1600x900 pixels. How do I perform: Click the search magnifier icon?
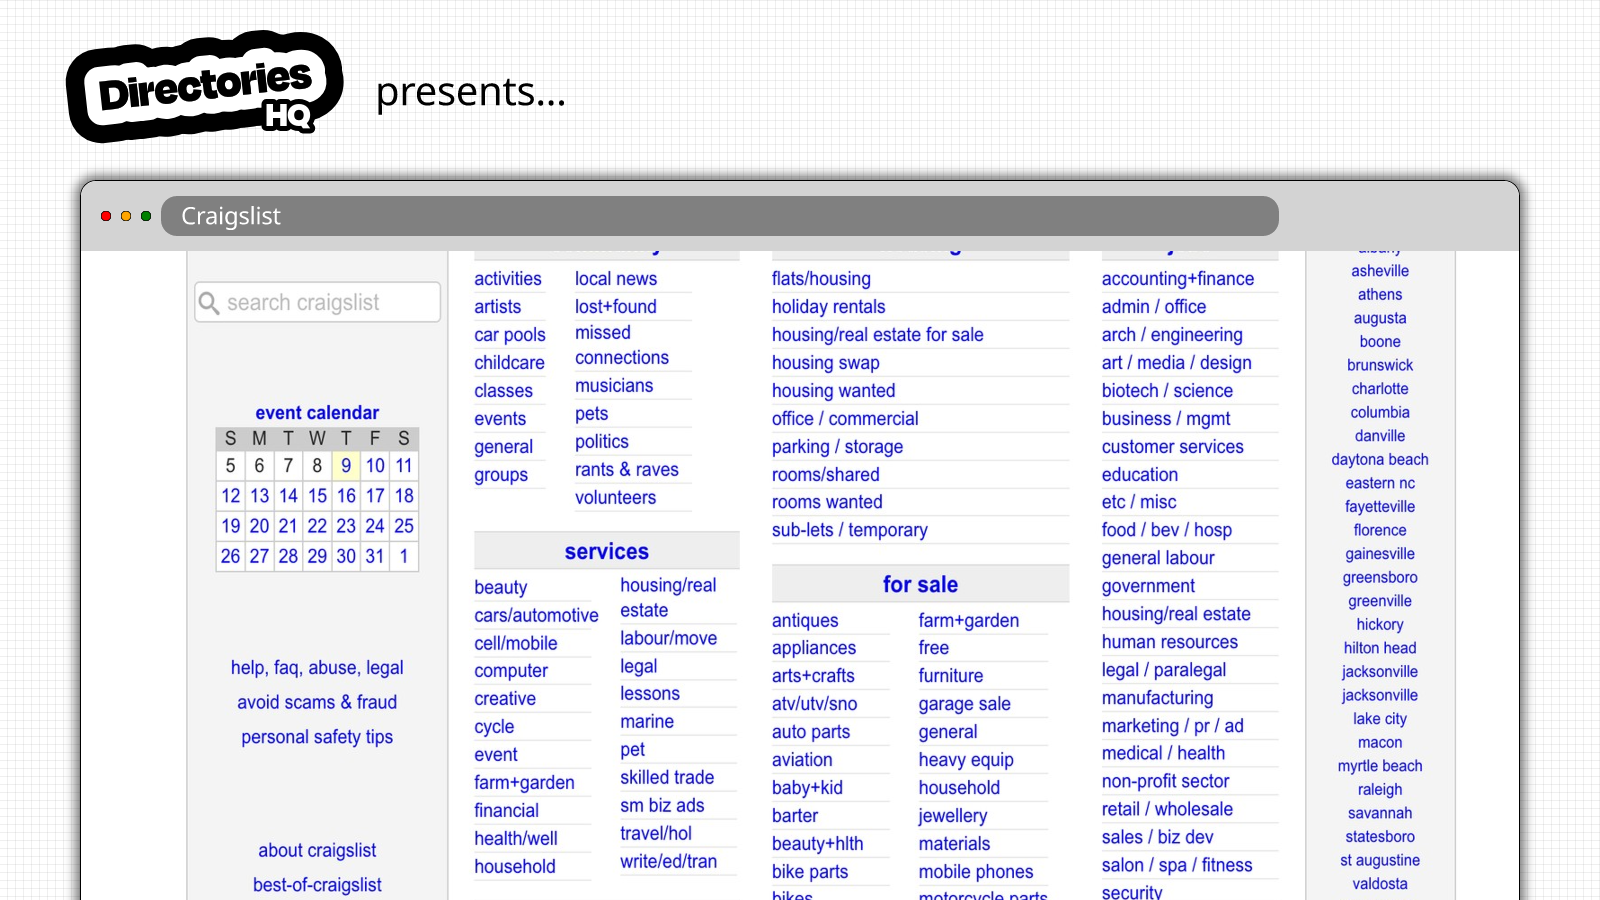tap(209, 303)
